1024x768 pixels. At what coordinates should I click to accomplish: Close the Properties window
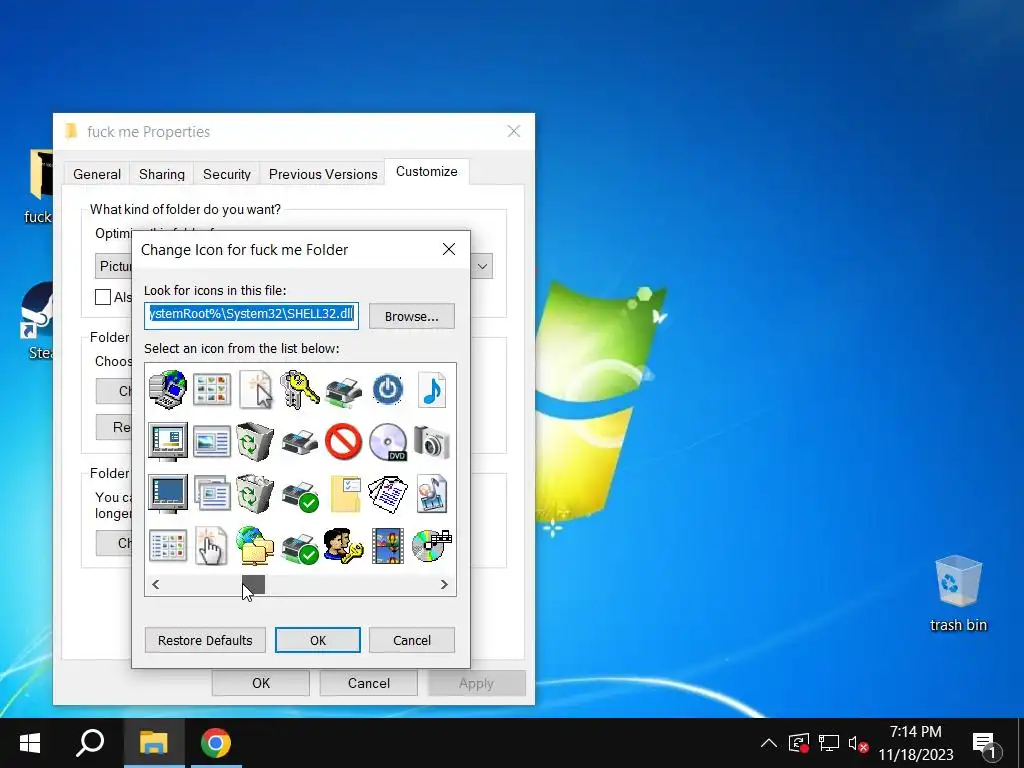tap(514, 131)
